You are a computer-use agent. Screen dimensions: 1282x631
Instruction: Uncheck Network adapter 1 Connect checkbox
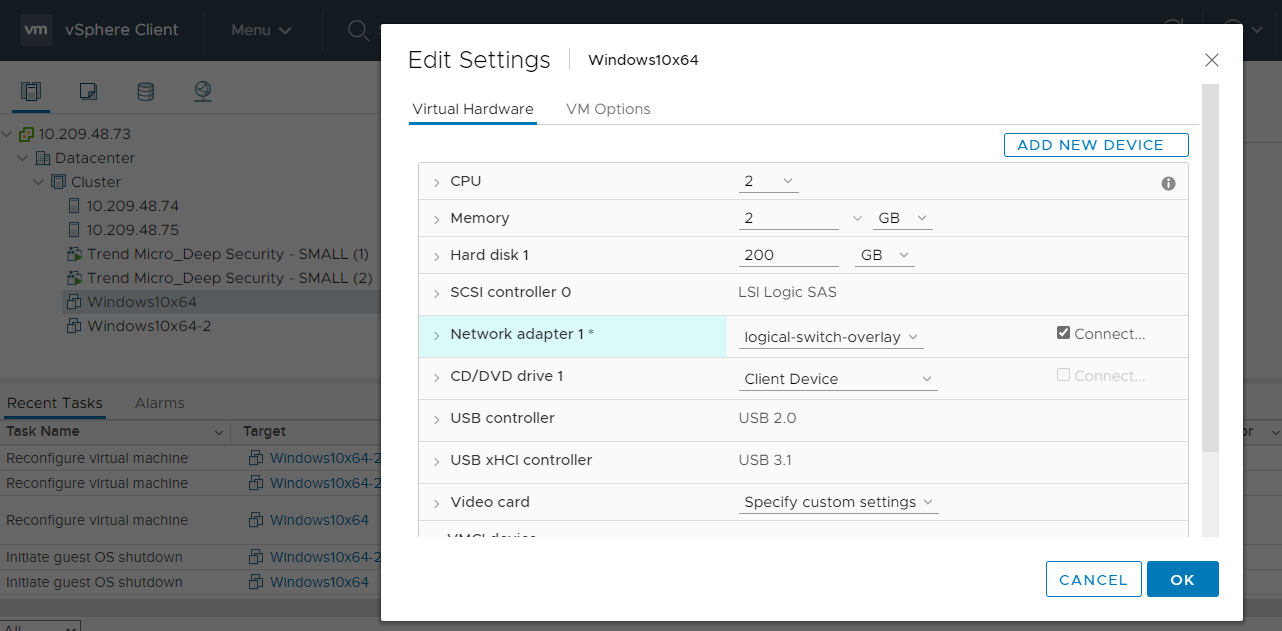coord(1063,333)
